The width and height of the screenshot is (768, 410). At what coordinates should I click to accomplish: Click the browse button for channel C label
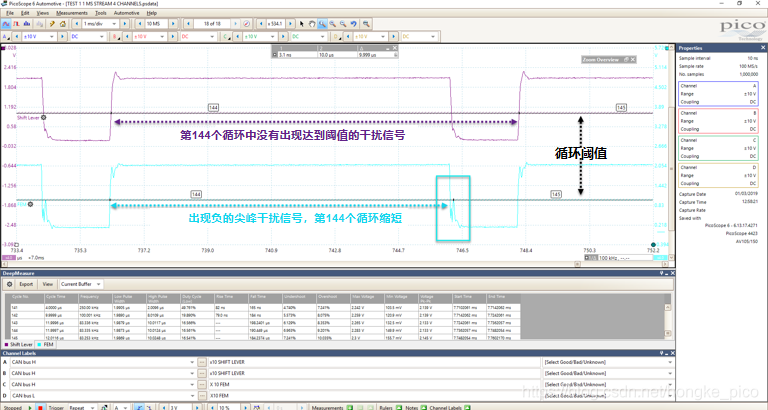point(202,385)
